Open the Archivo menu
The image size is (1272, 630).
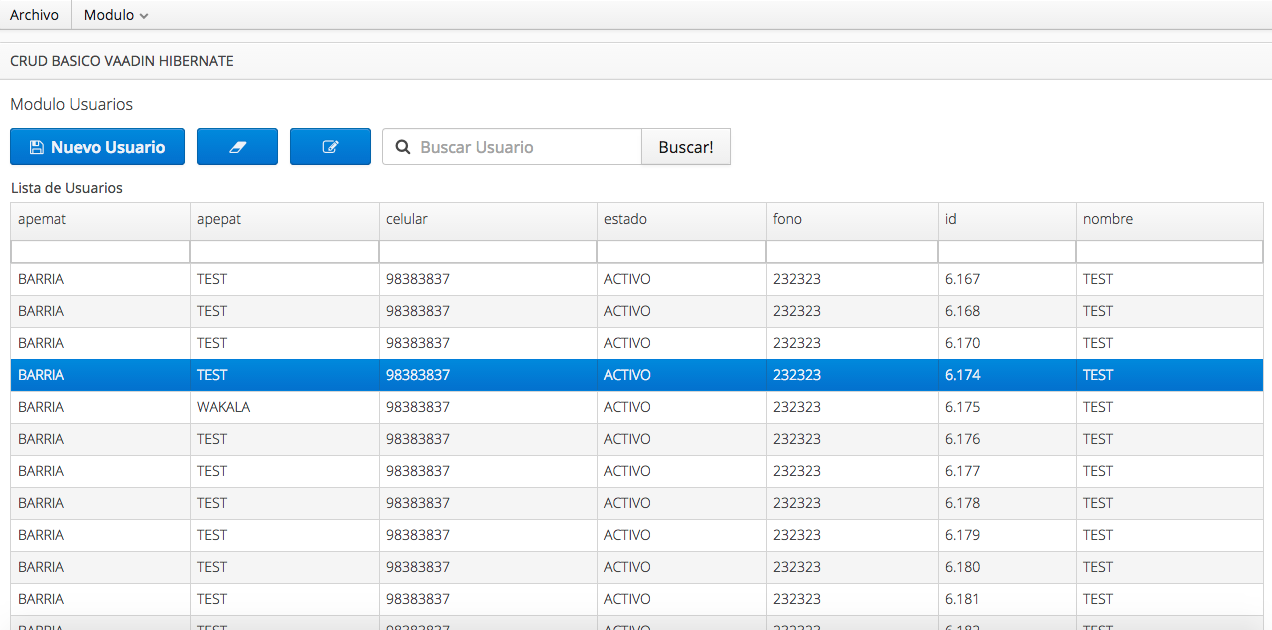tap(34, 15)
